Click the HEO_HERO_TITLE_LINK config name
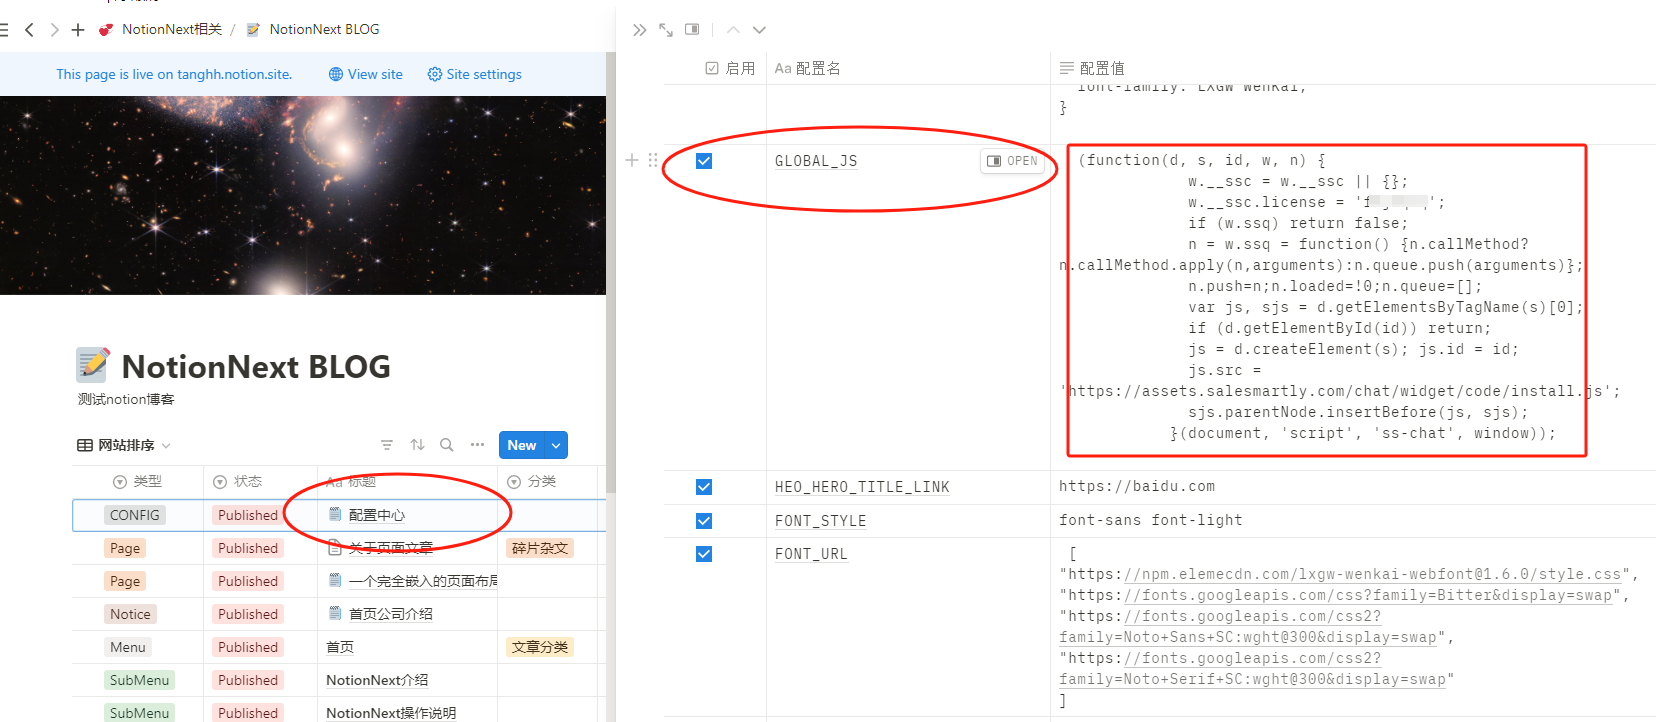Viewport: 1656px width, 722px height. pyautogui.click(x=862, y=487)
